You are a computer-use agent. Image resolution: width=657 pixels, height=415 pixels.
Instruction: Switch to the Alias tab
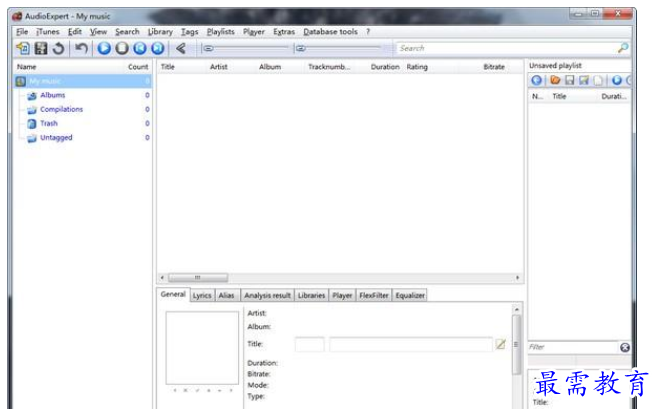(x=226, y=296)
